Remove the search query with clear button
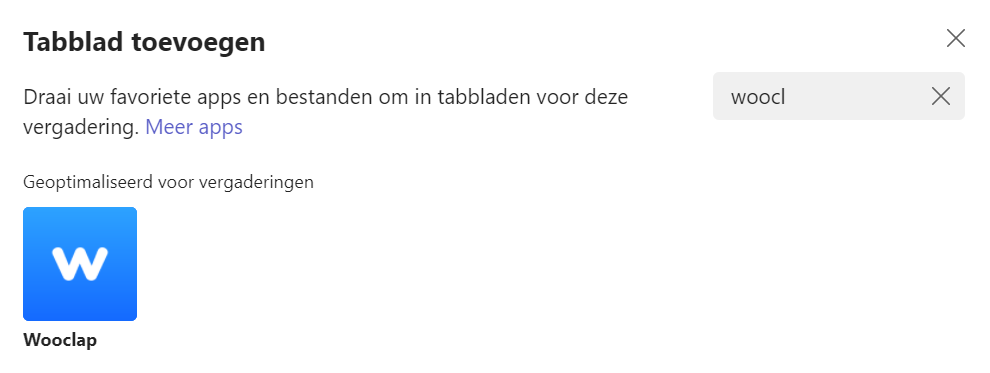 (x=941, y=97)
